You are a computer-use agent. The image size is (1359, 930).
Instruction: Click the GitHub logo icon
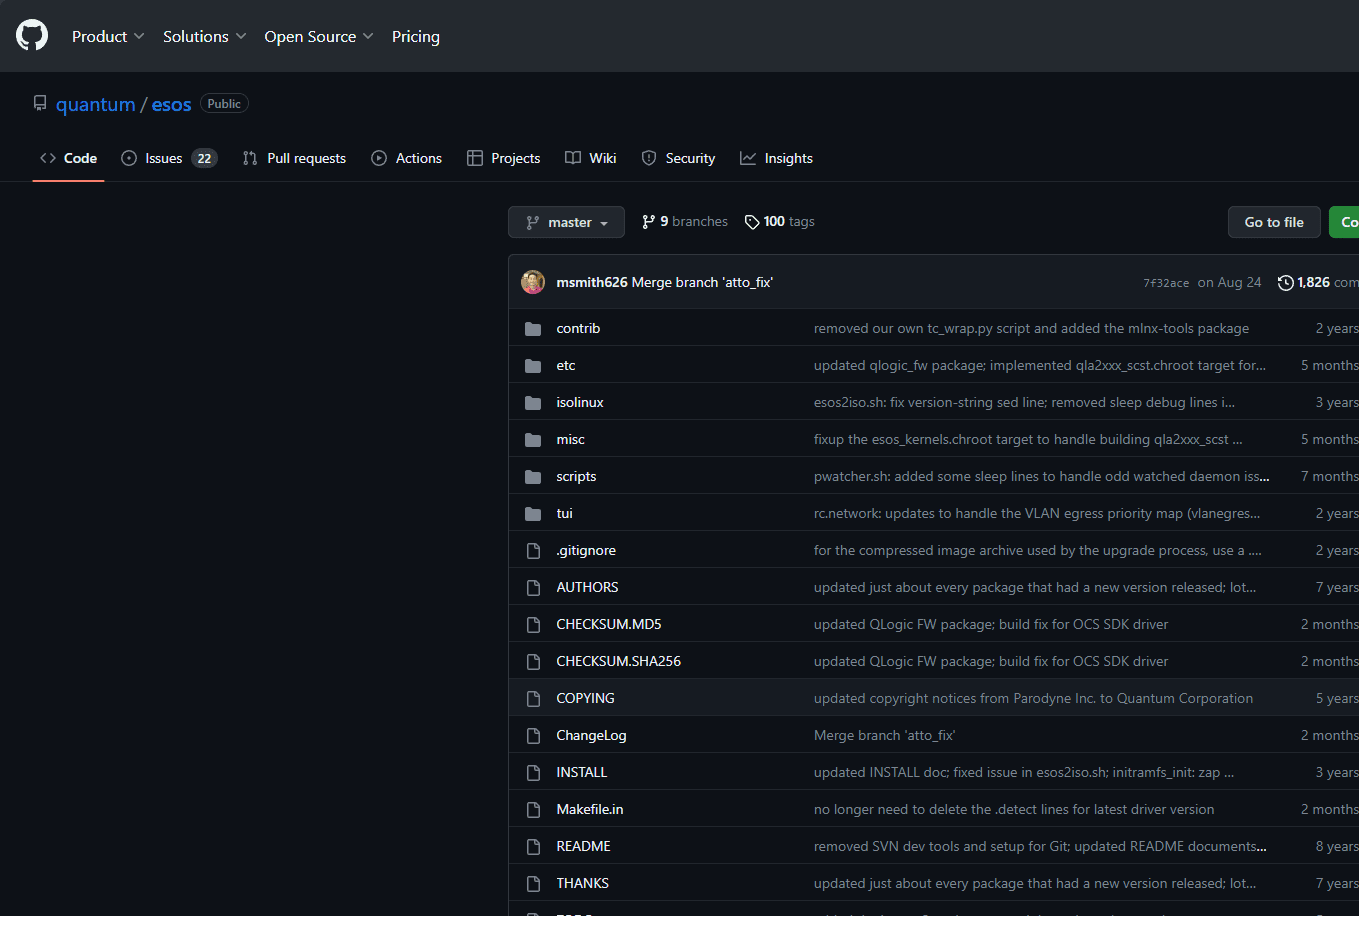(x=32, y=36)
